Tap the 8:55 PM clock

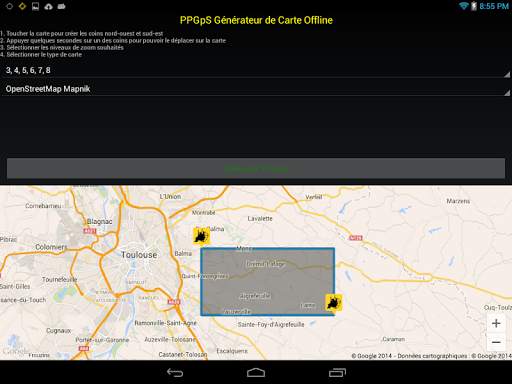494,6
